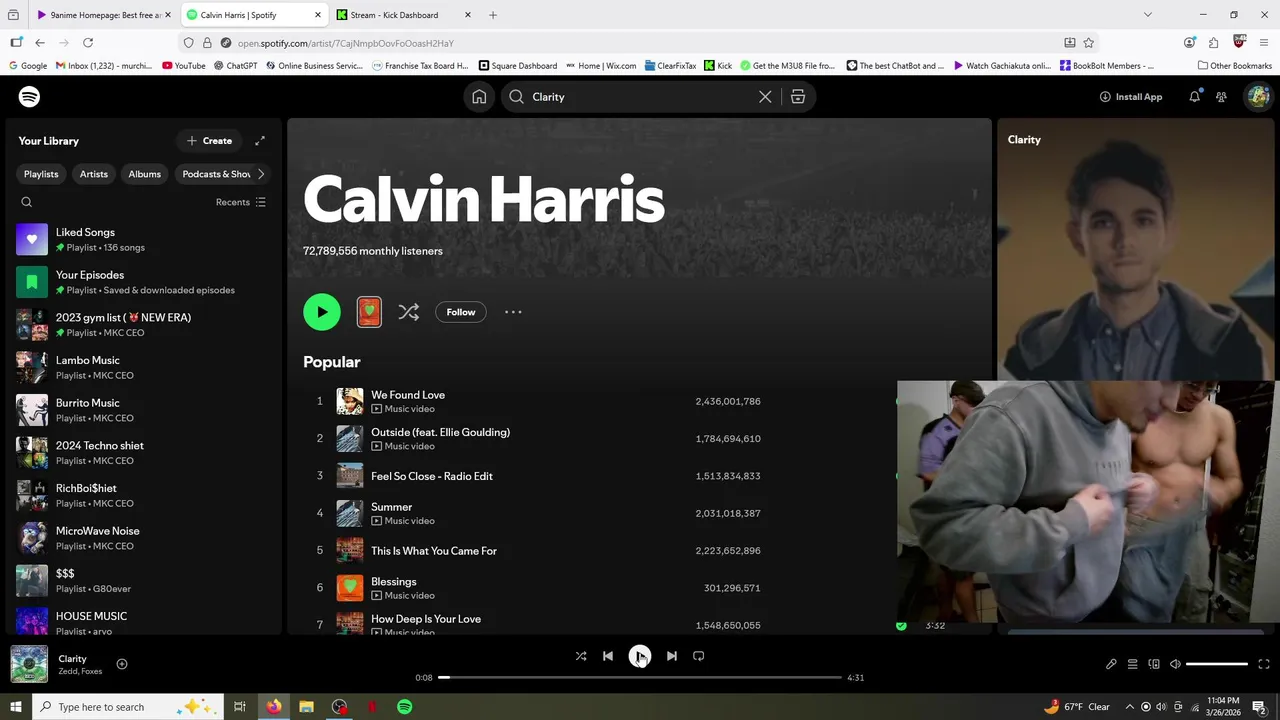
Task: Open the user profile avatar
Action: point(1257,97)
